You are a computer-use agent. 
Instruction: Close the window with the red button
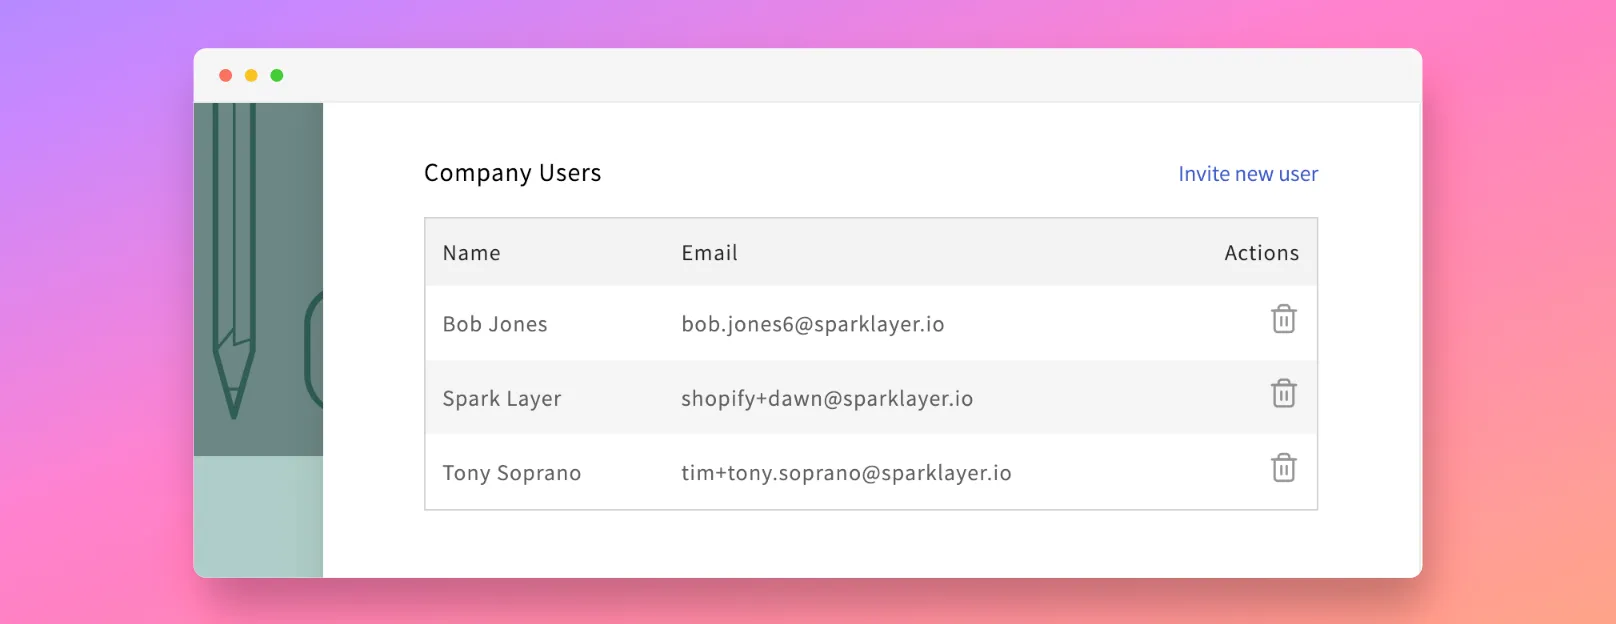[226, 75]
